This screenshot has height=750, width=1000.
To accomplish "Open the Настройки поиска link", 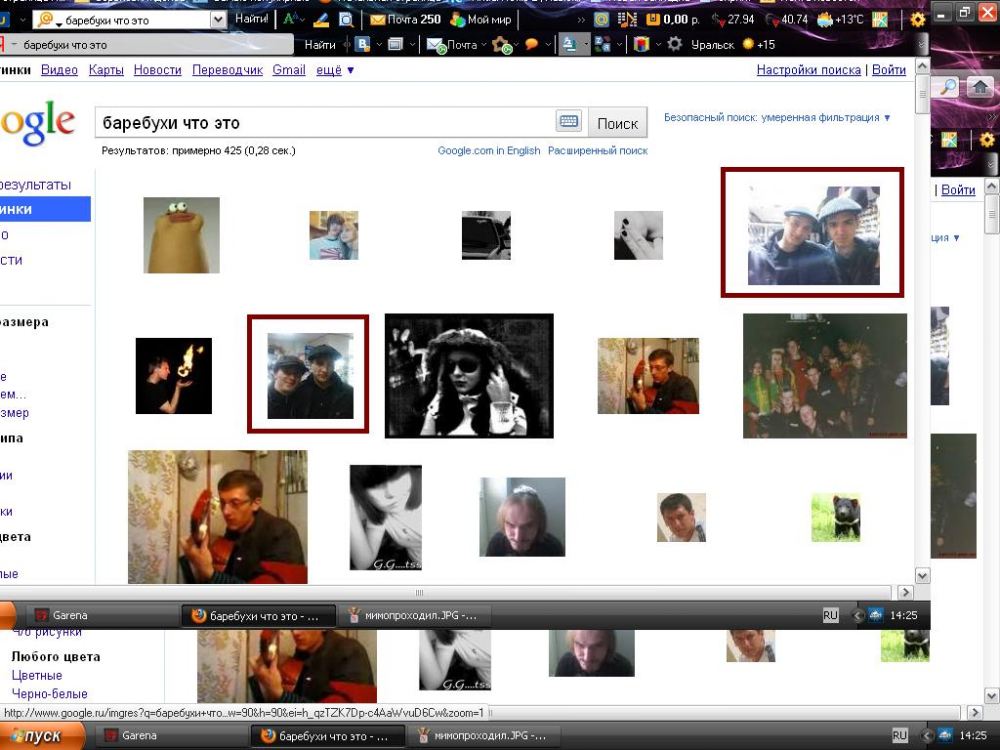I will point(808,70).
